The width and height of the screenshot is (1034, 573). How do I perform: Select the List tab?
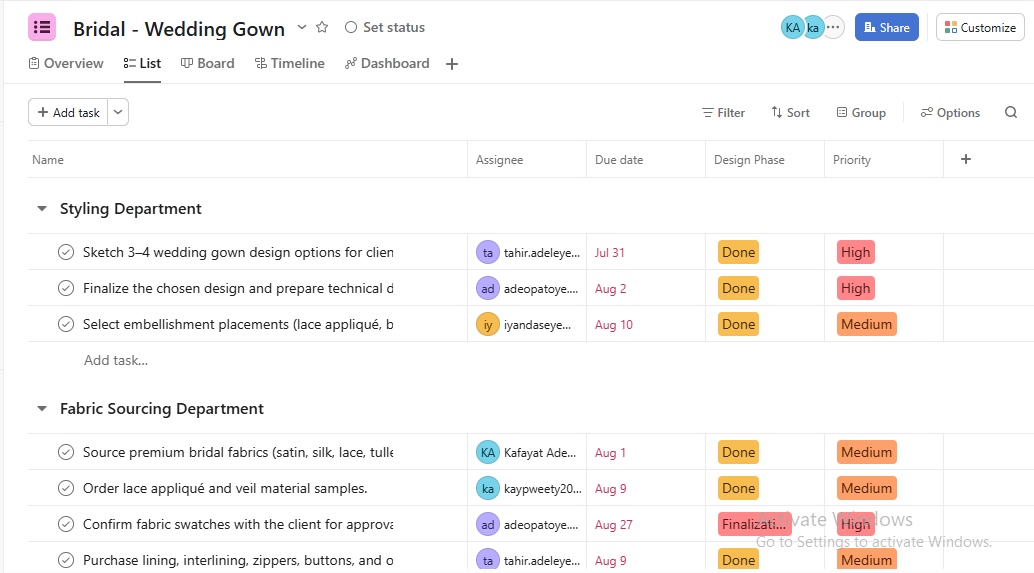coord(142,63)
